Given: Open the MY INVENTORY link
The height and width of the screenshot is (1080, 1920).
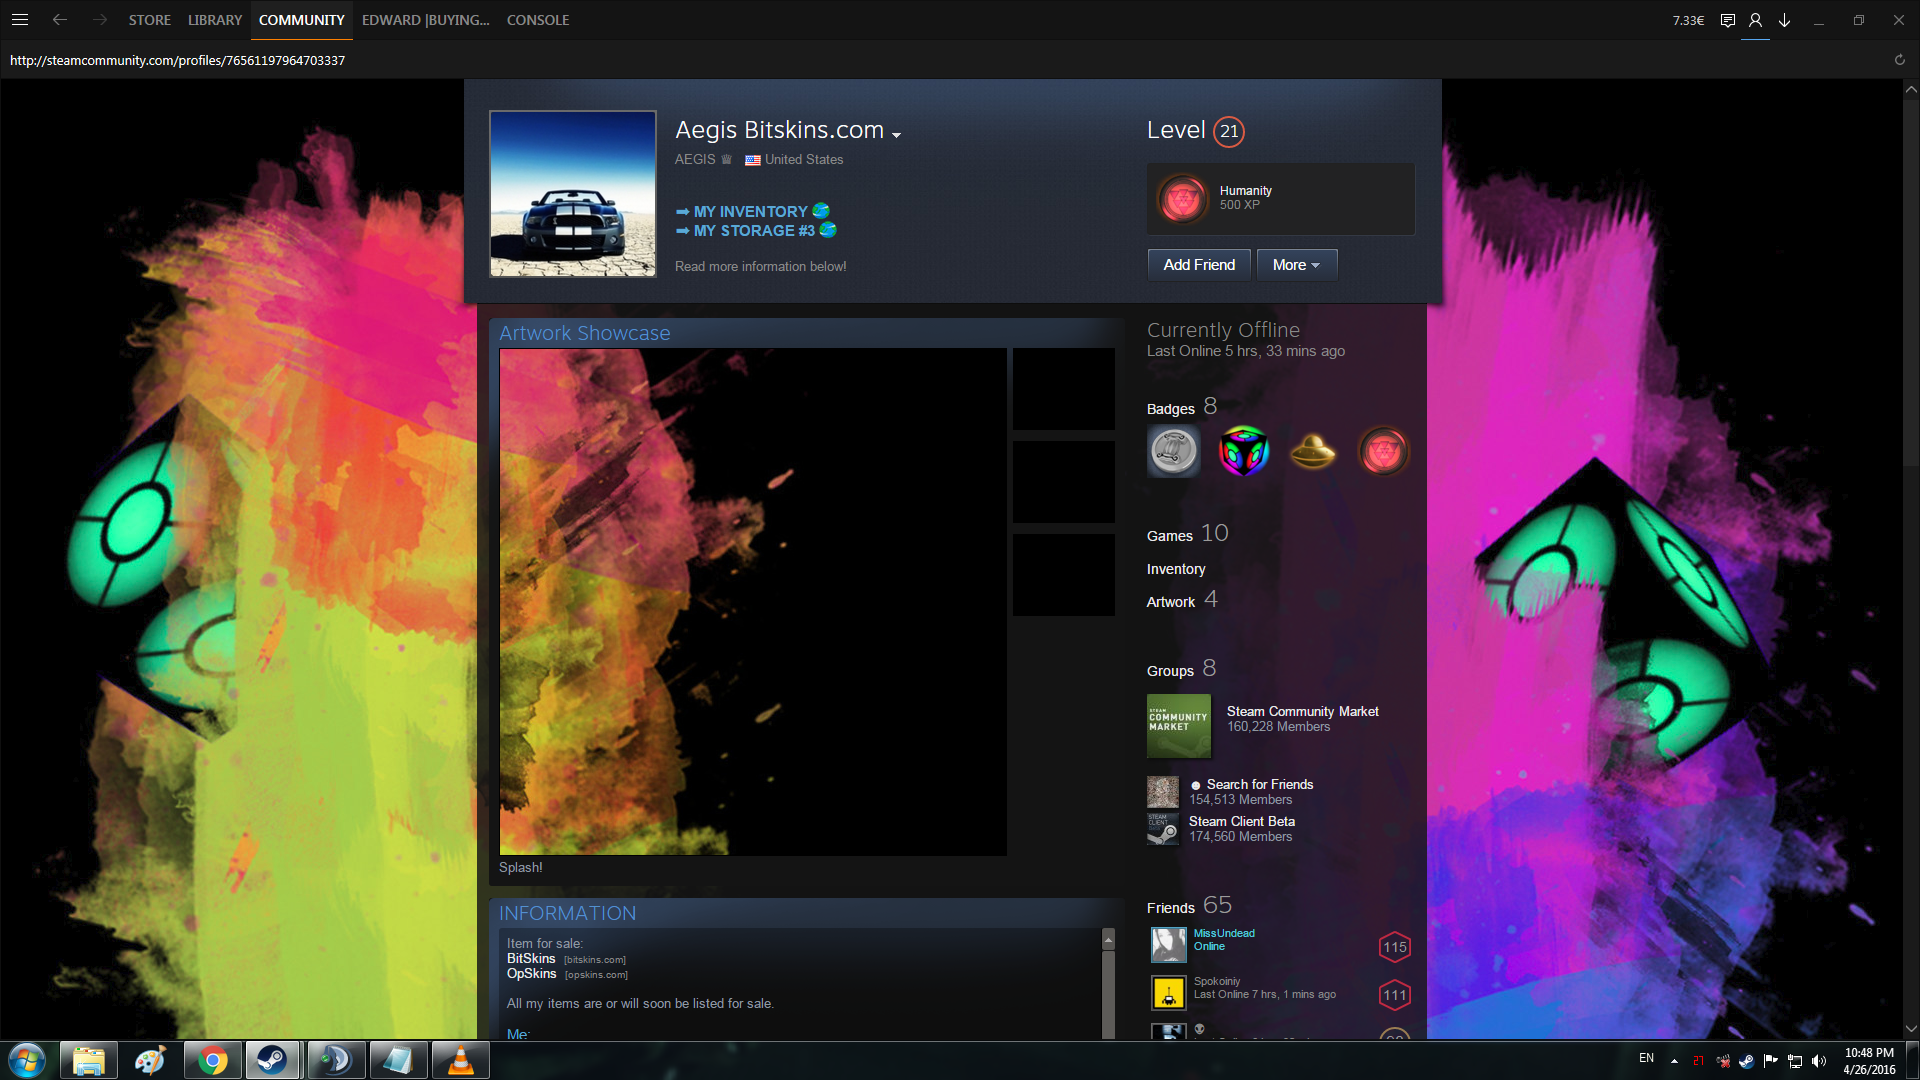Looking at the screenshot, I should (x=750, y=212).
